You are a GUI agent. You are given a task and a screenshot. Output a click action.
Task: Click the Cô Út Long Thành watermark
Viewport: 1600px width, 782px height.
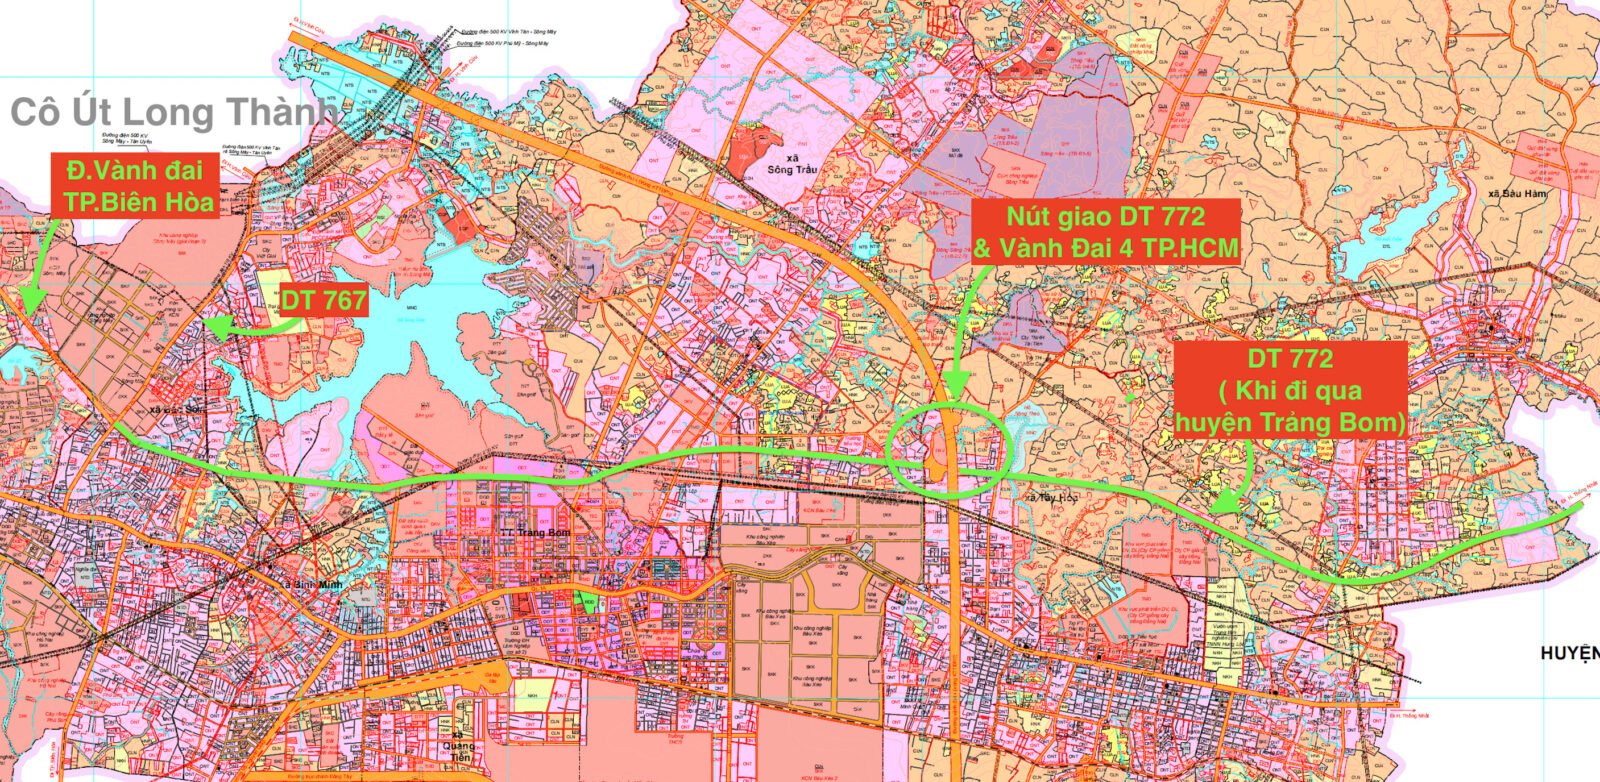point(172,112)
